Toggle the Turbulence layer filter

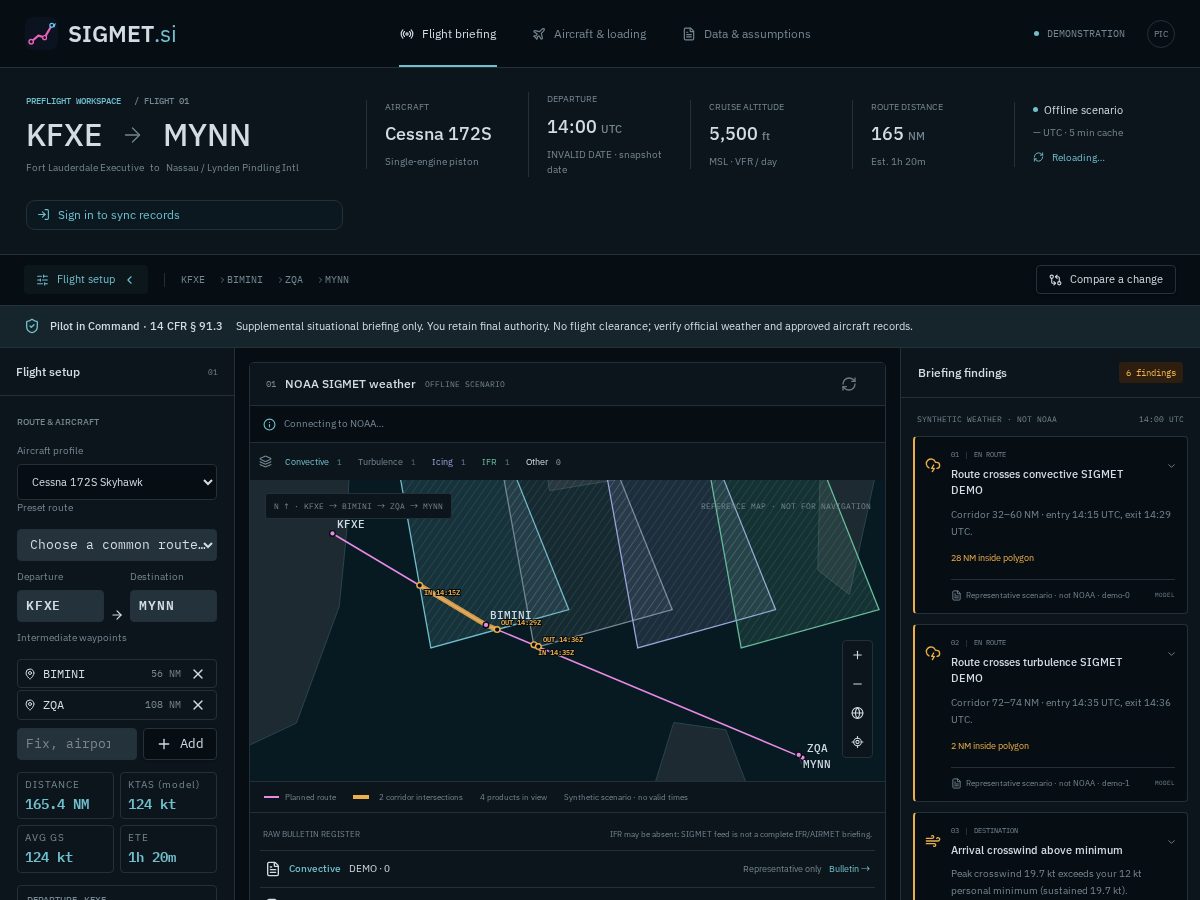386,462
